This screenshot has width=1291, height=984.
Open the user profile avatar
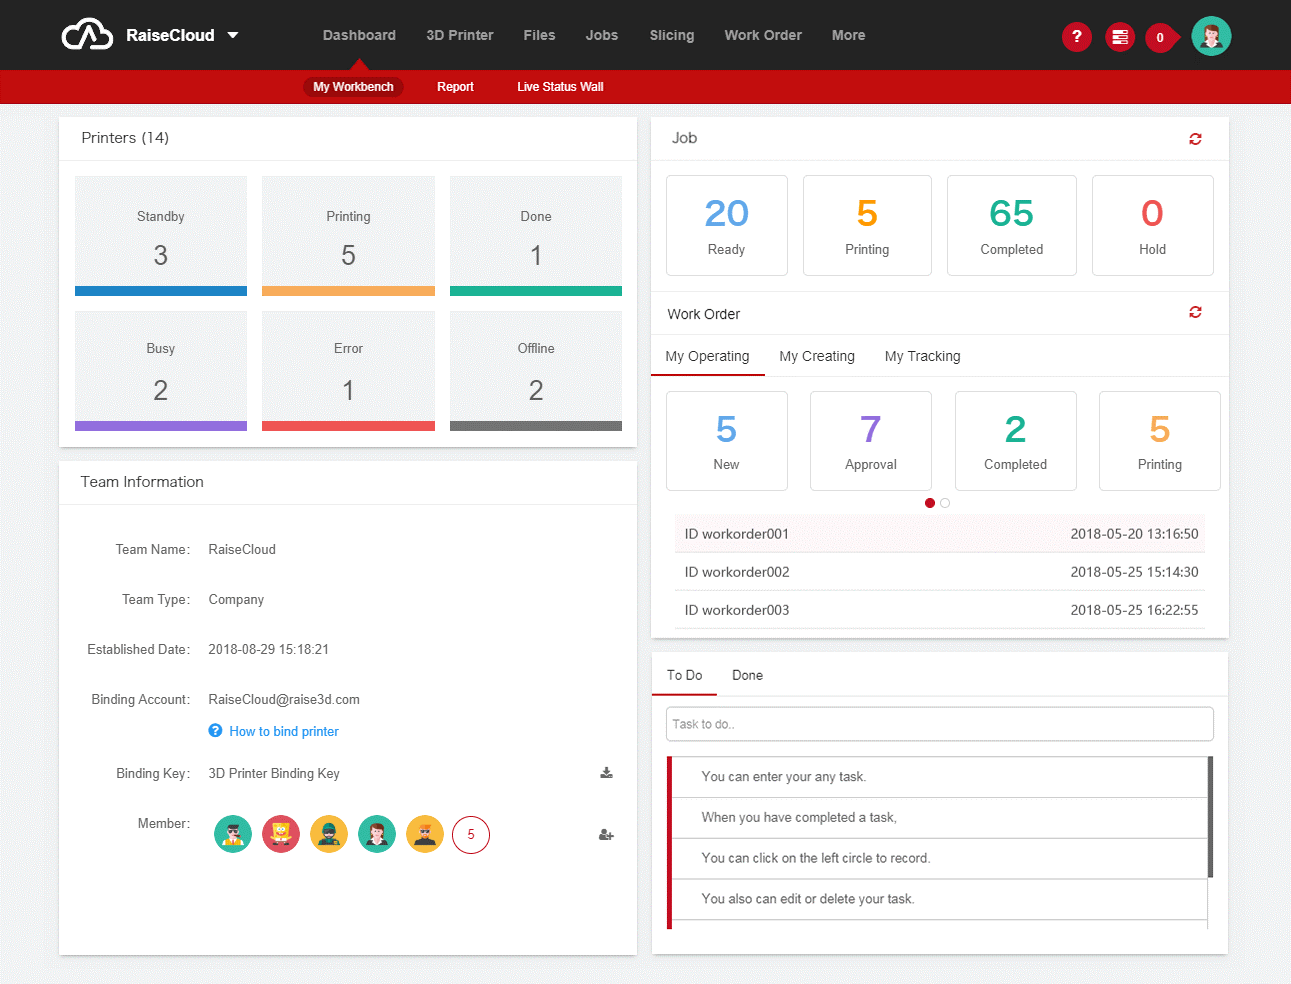[x=1211, y=36]
